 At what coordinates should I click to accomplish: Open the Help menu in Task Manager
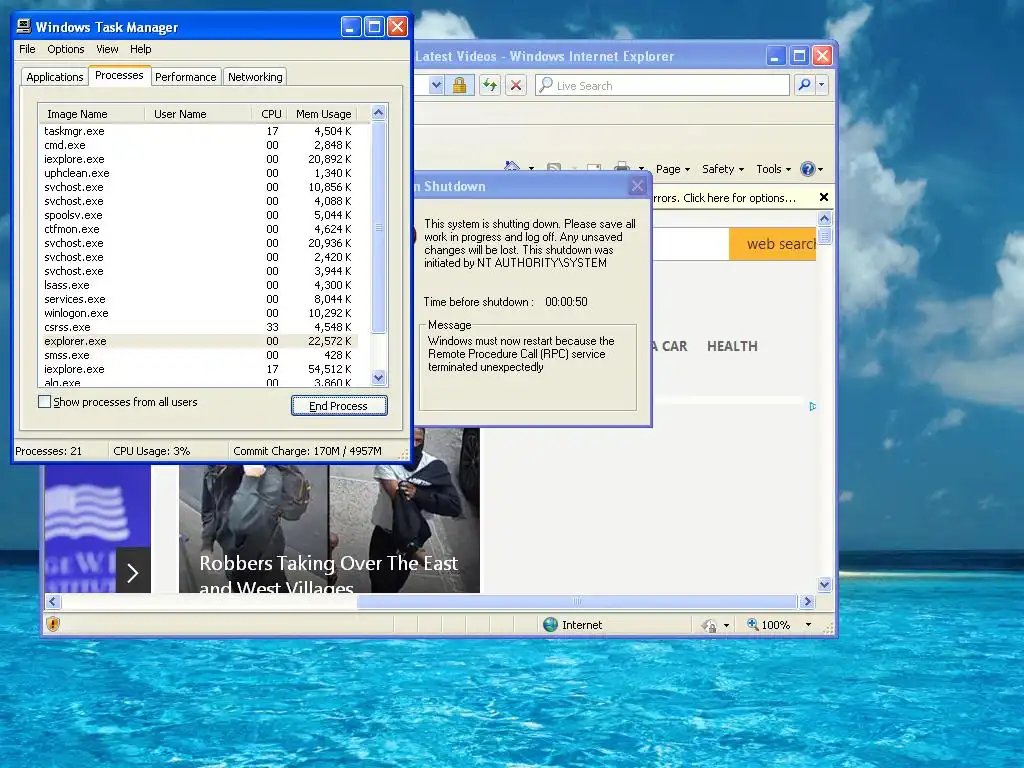(140, 49)
